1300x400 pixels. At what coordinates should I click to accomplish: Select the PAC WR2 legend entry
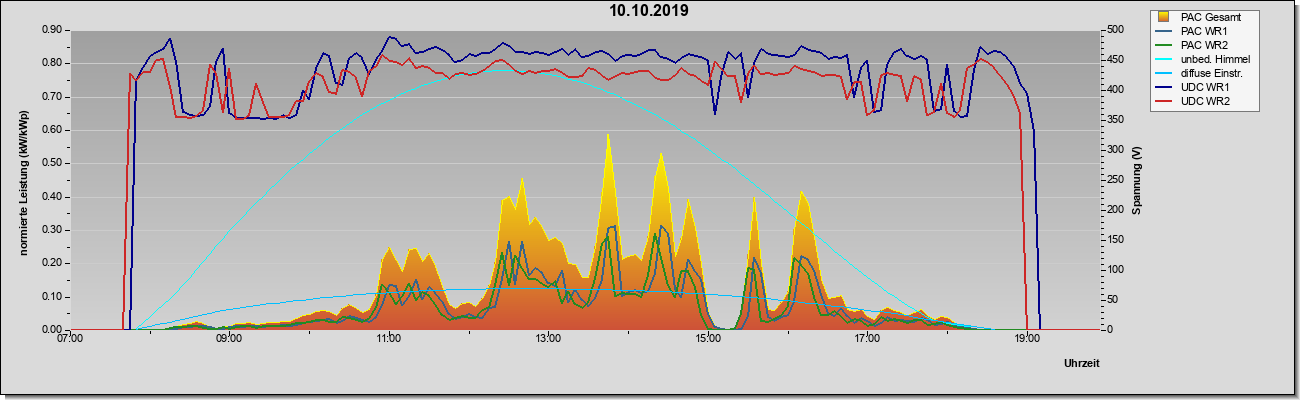pos(1205,44)
